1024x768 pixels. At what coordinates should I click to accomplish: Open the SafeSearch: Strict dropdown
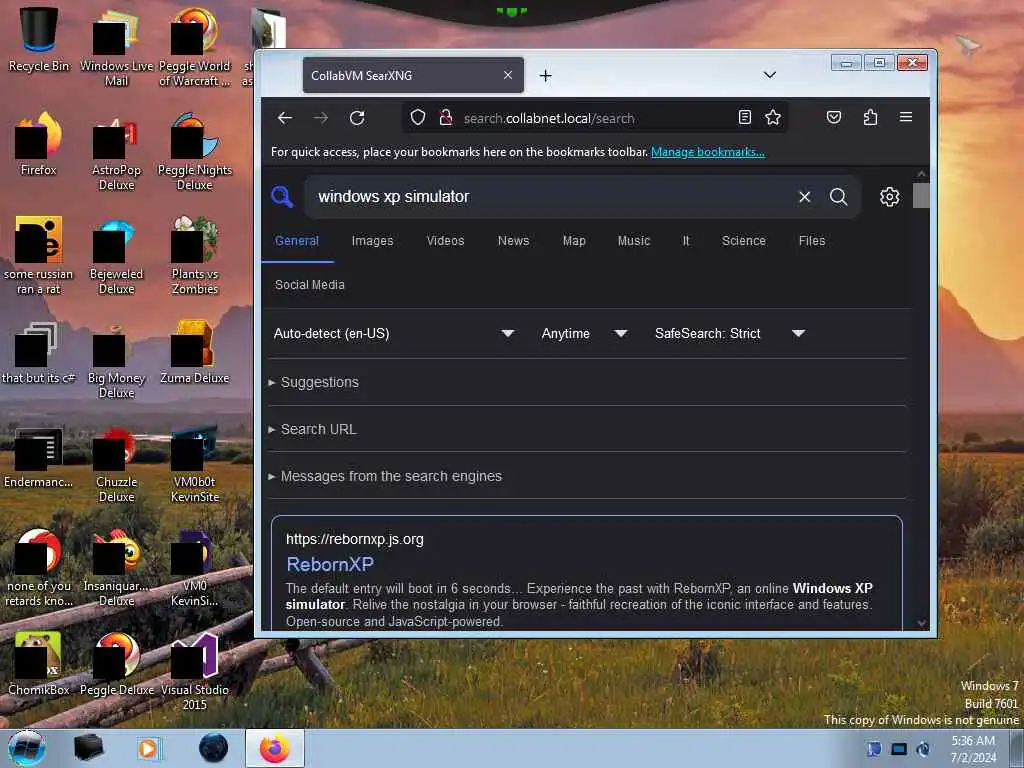pos(729,334)
